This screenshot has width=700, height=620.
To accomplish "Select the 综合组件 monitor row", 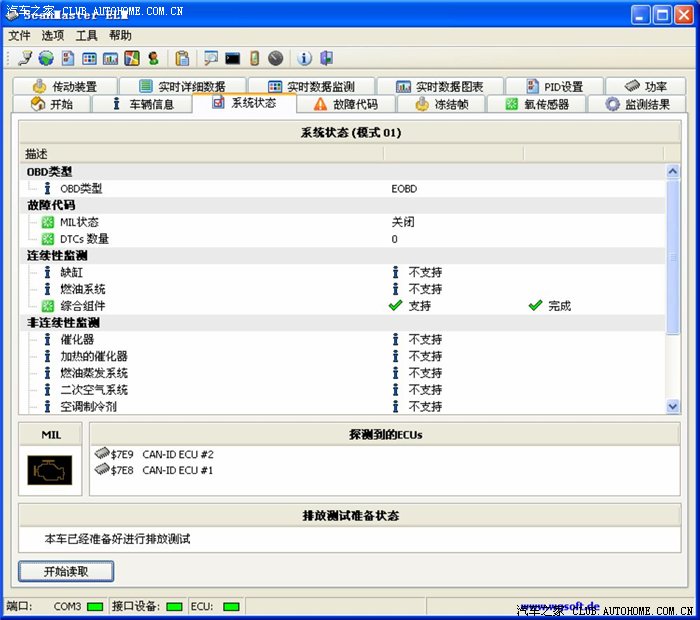I will 82,306.
